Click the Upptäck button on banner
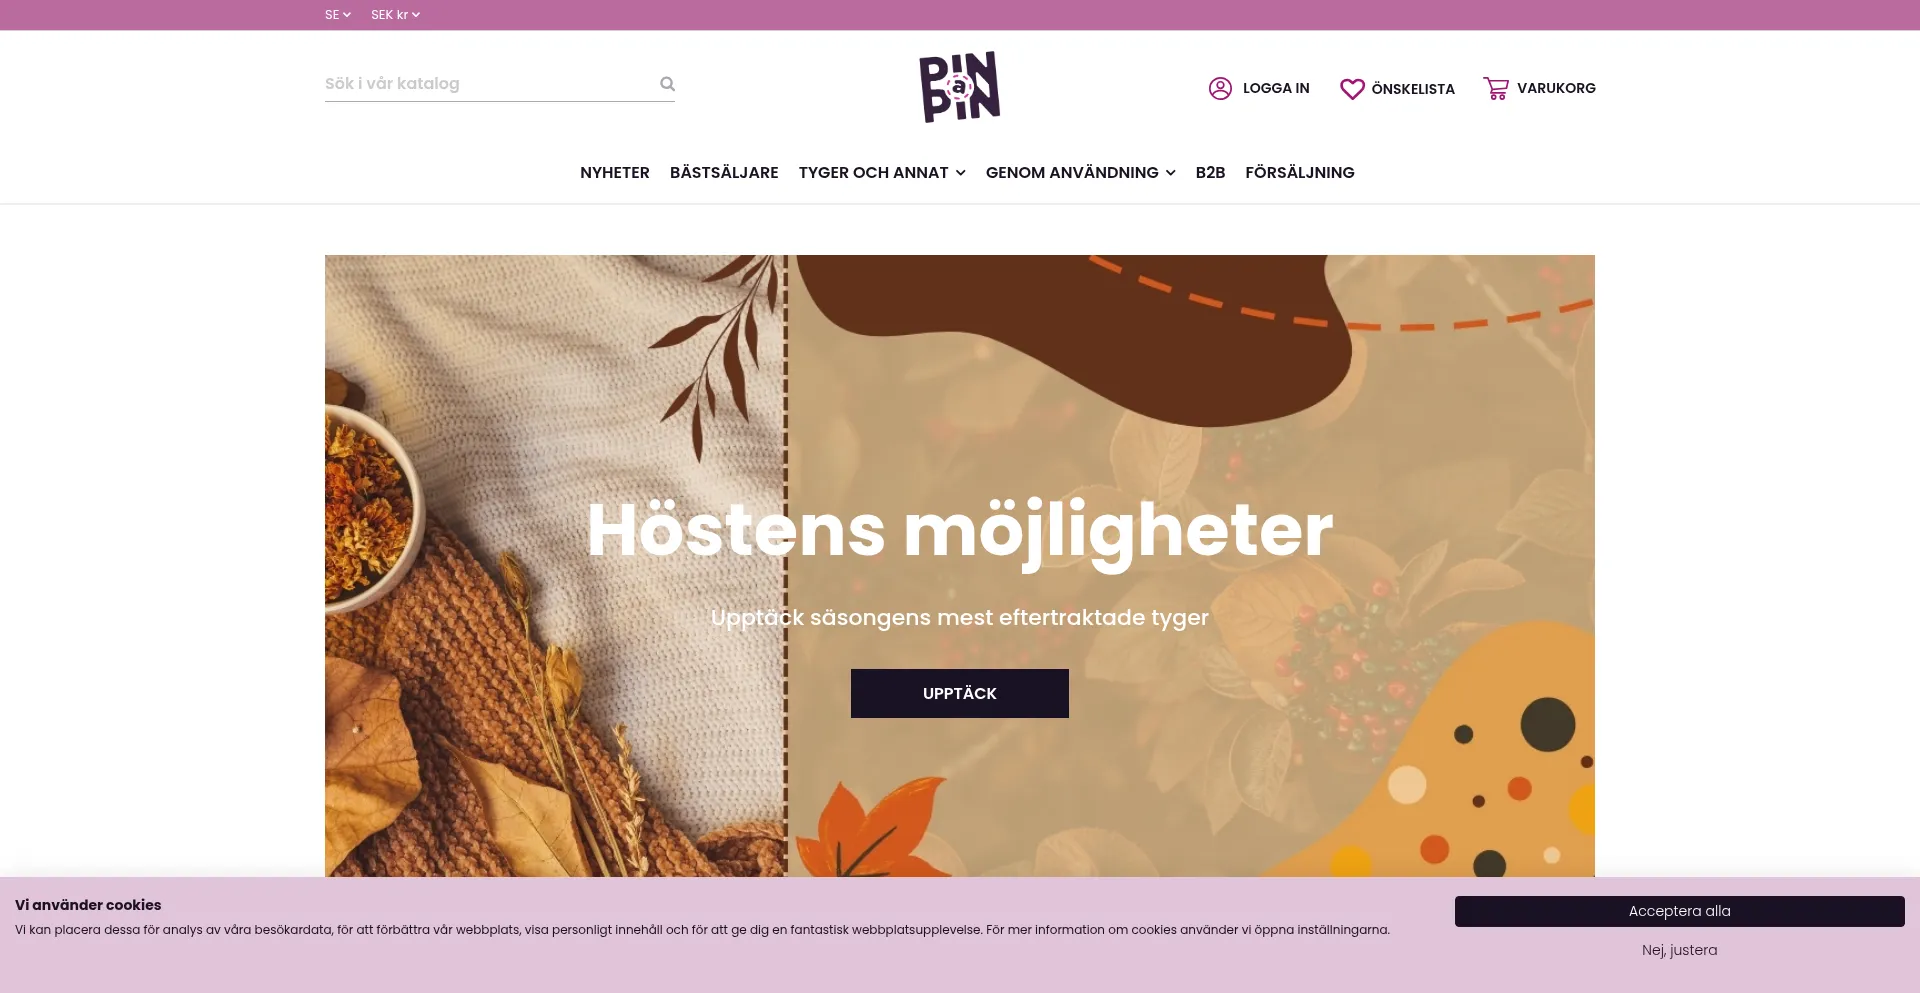The width and height of the screenshot is (1920, 993). (x=960, y=693)
